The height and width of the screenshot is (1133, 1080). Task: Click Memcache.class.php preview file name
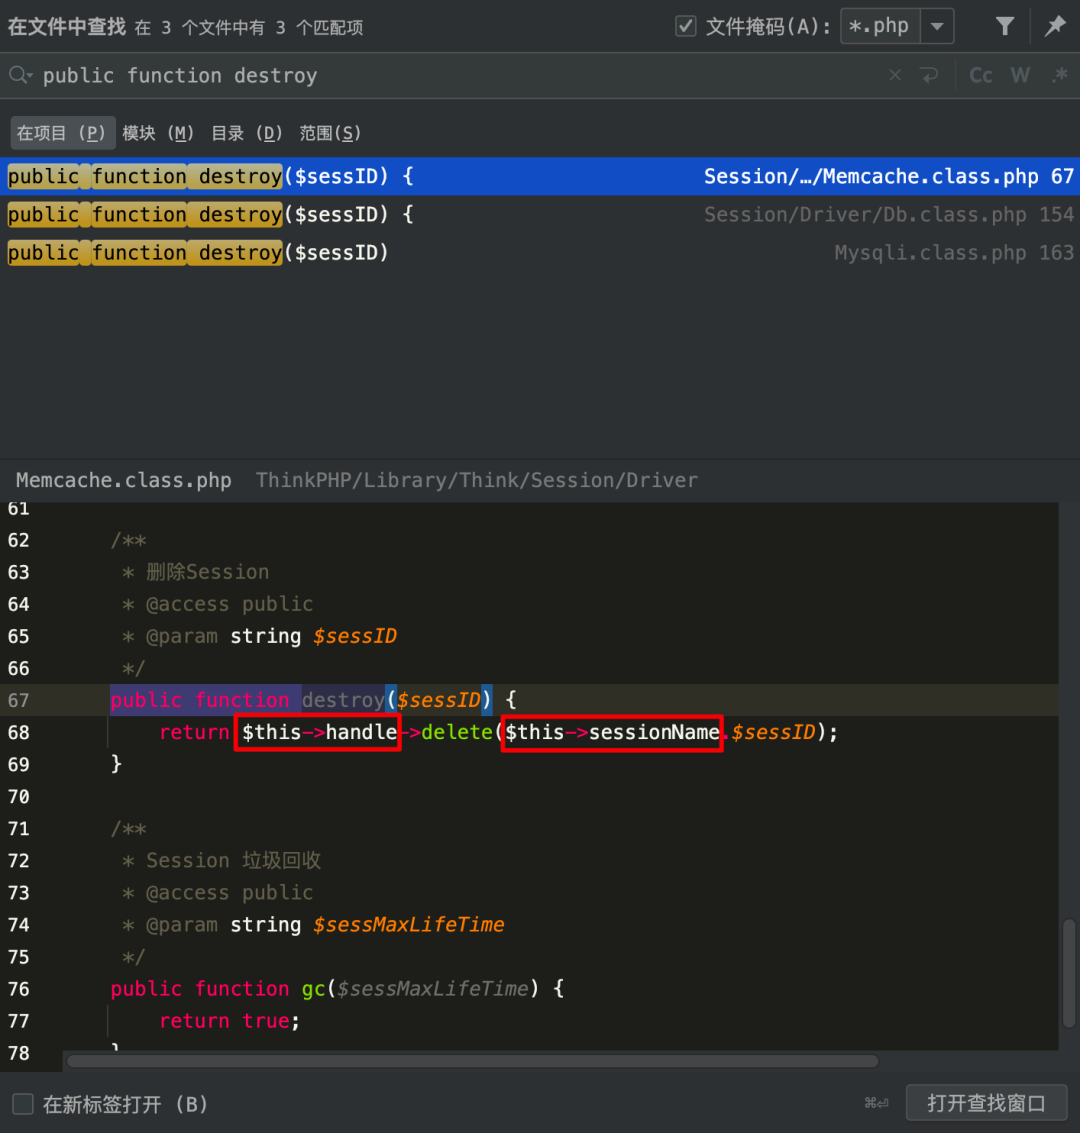pyautogui.click(x=124, y=481)
